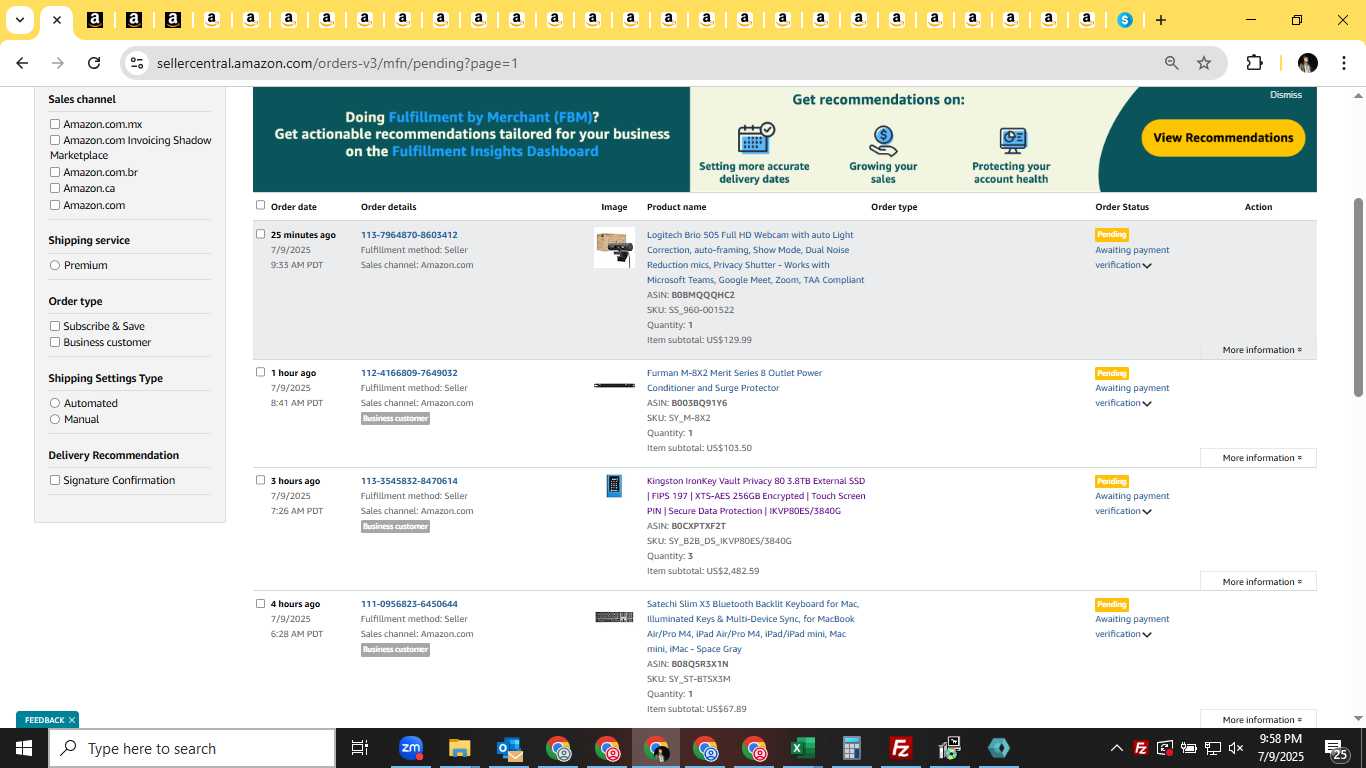Image resolution: width=1366 pixels, height=768 pixels.
Task: Click the Kingston IronKey product thumbnail
Action: (x=614, y=486)
